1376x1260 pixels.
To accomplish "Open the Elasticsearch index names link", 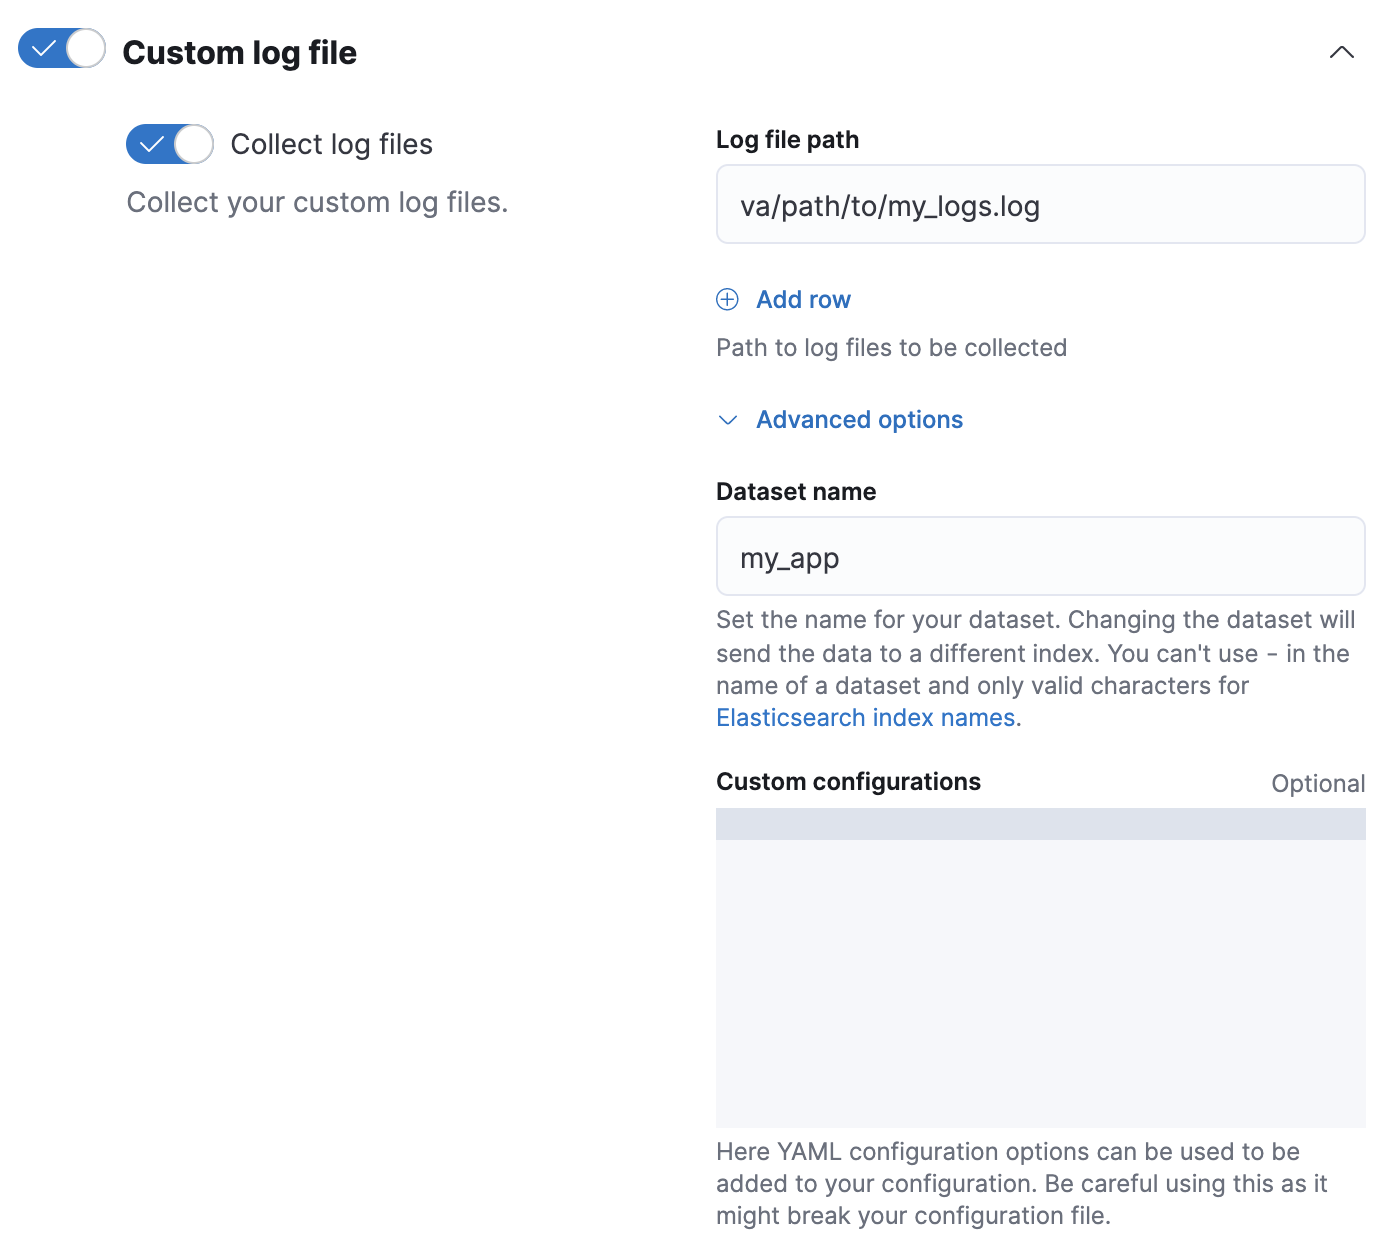I will pos(866,717).
